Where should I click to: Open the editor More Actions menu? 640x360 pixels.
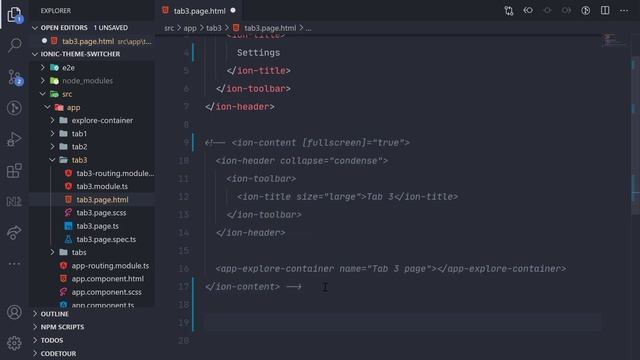(x=624, y=11)
